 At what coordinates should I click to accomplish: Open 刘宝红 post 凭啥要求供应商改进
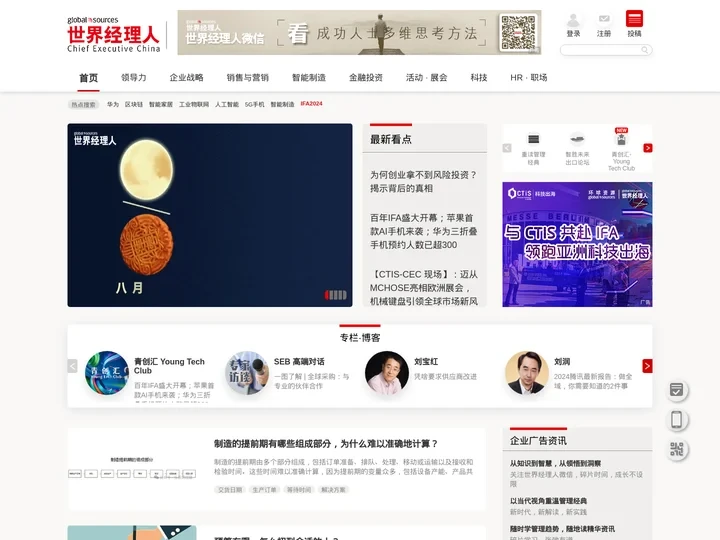(x=445, y=377)
